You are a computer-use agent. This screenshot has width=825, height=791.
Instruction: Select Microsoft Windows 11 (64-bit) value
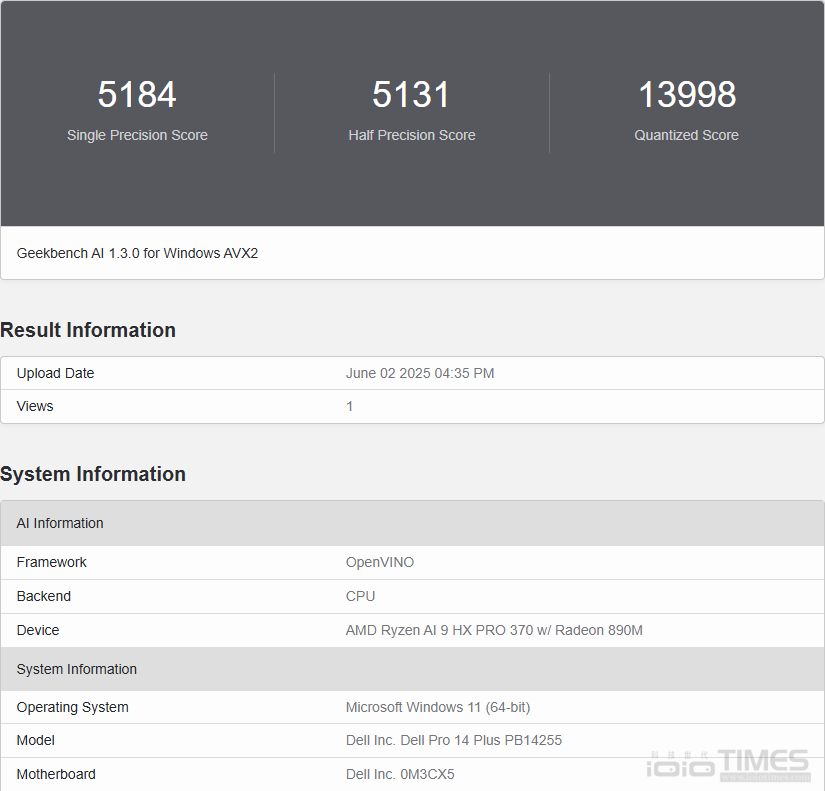438,707
